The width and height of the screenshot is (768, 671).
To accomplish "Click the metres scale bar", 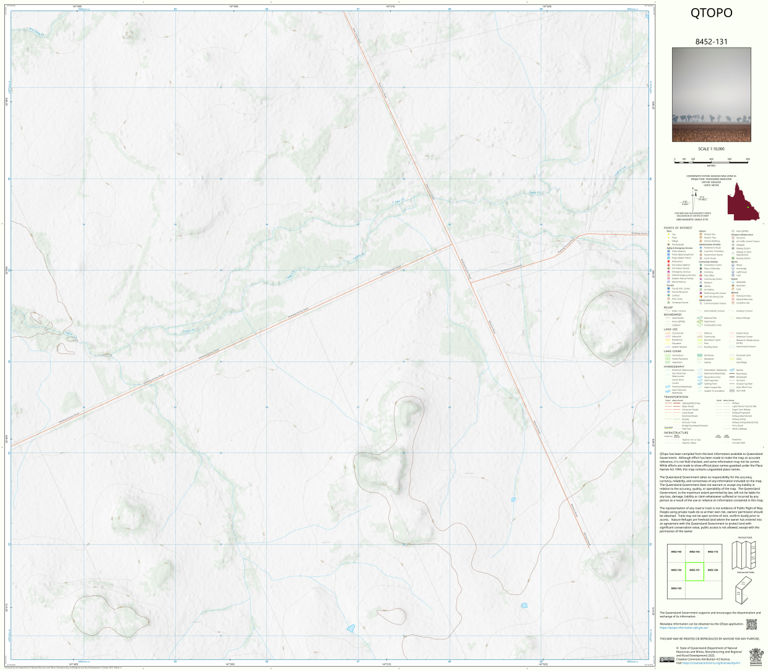I will 711,160.
